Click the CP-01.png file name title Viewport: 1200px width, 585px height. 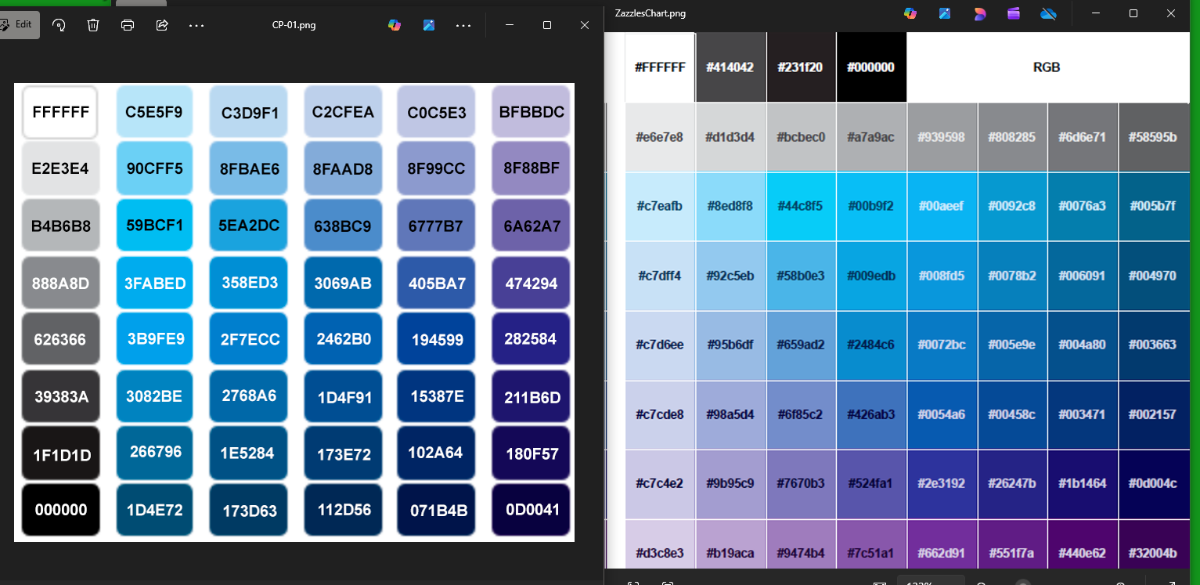point(294,25)
